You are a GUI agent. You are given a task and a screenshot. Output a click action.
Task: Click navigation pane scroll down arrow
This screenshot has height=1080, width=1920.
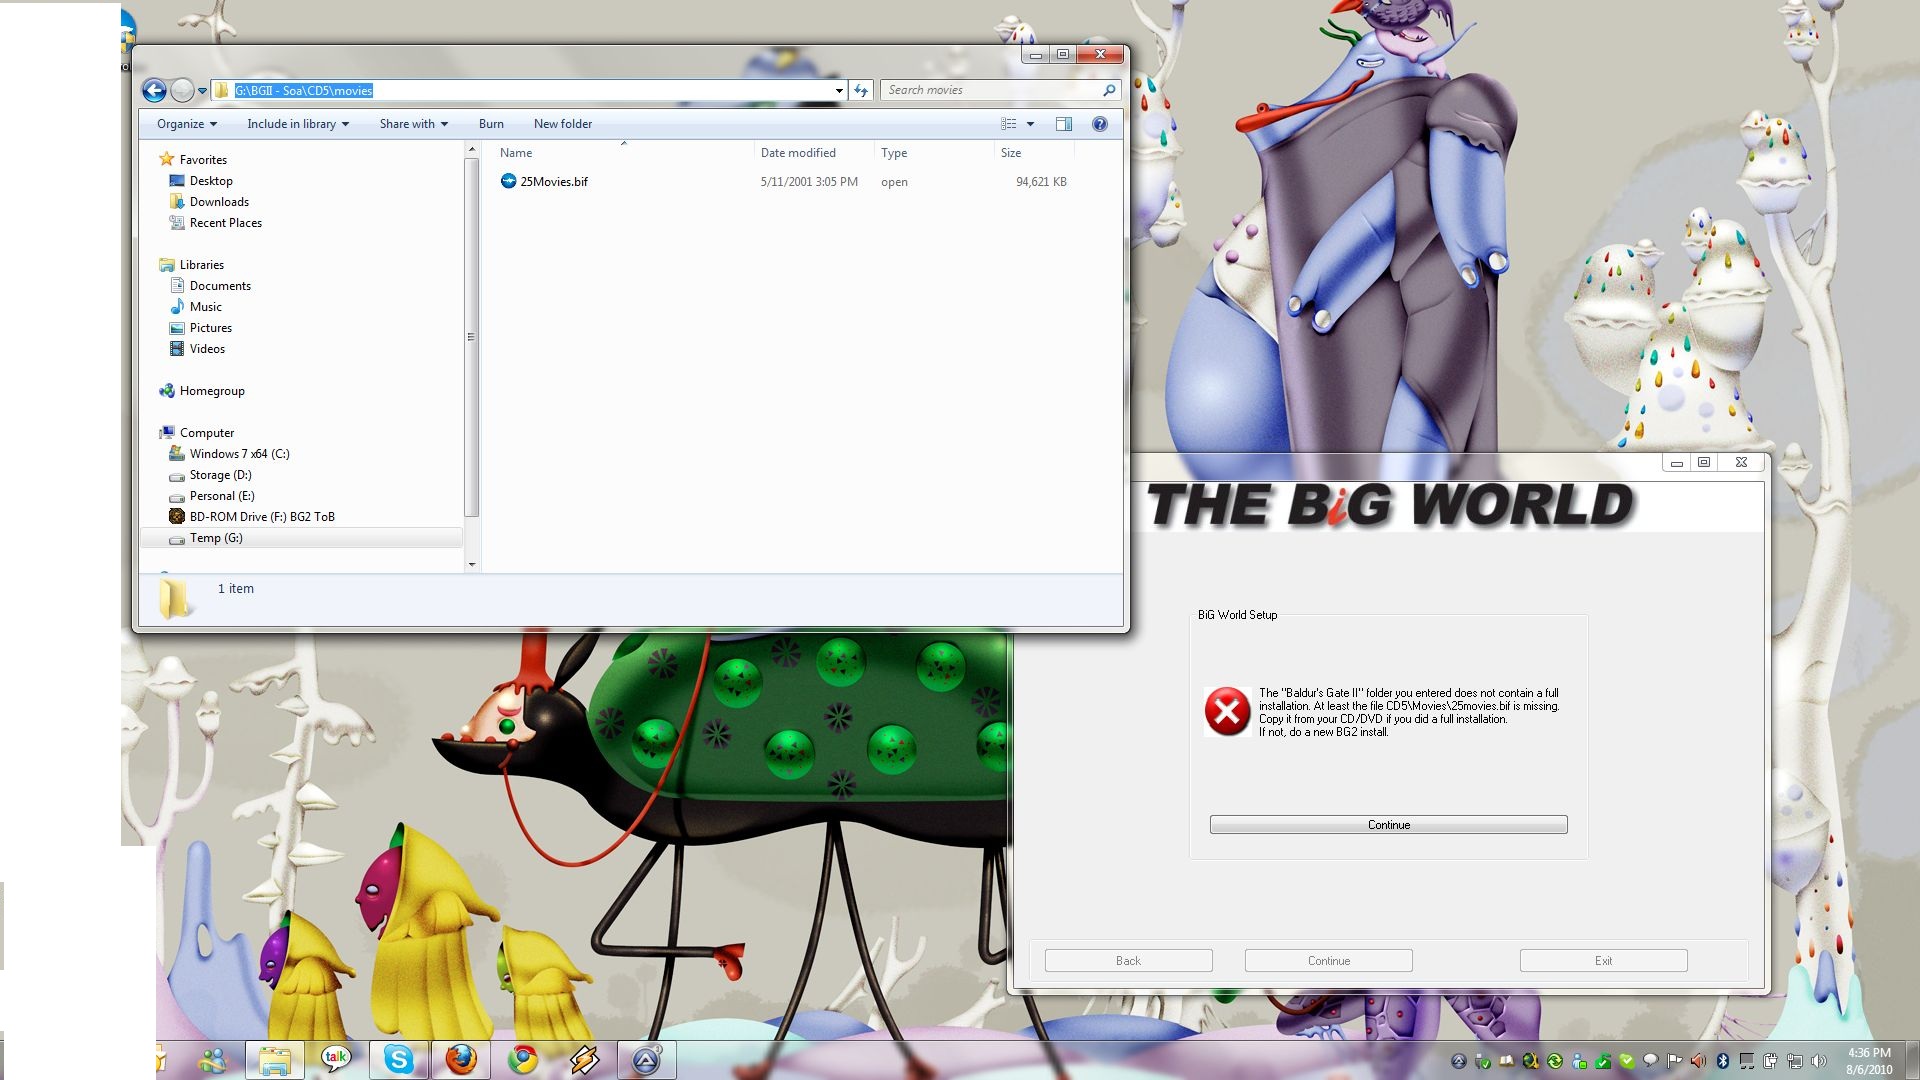coord(472,565)
